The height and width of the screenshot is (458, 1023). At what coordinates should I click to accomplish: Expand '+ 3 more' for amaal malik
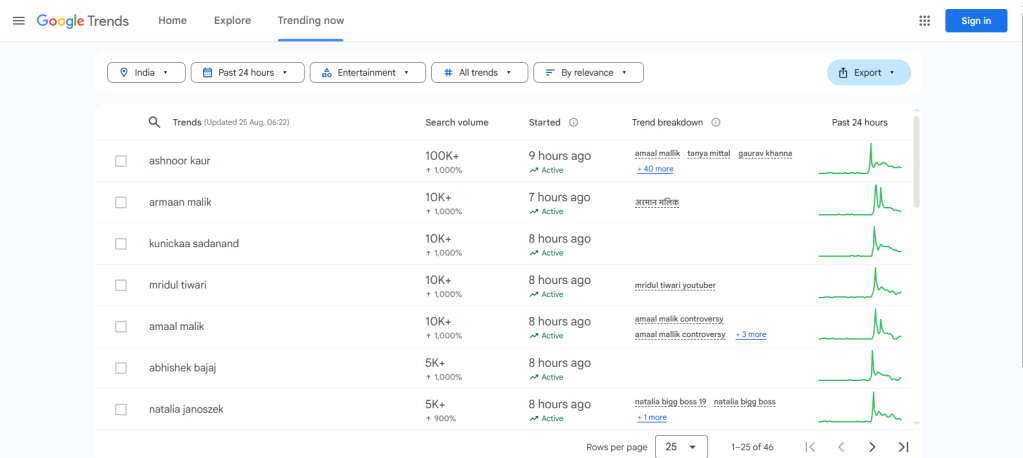pyautogui.click(x=751, y=335)
